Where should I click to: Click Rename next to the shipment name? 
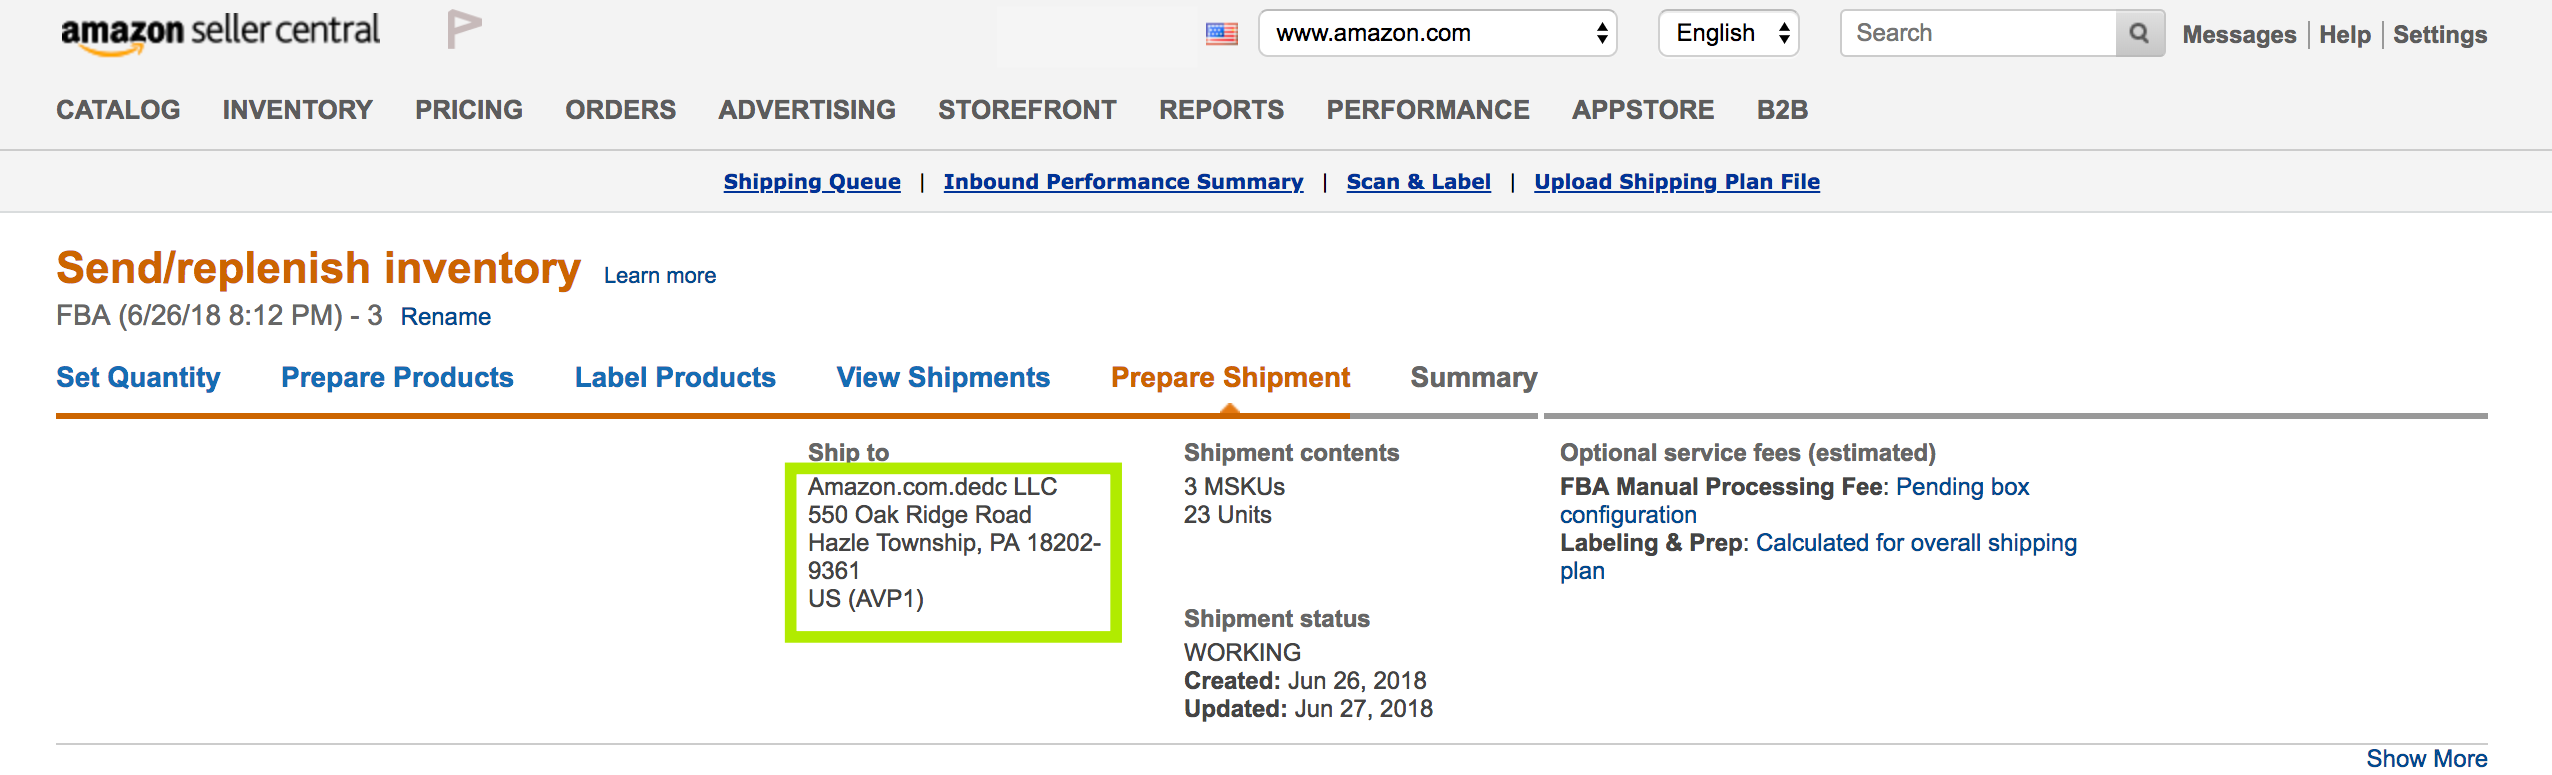point(446,317)
